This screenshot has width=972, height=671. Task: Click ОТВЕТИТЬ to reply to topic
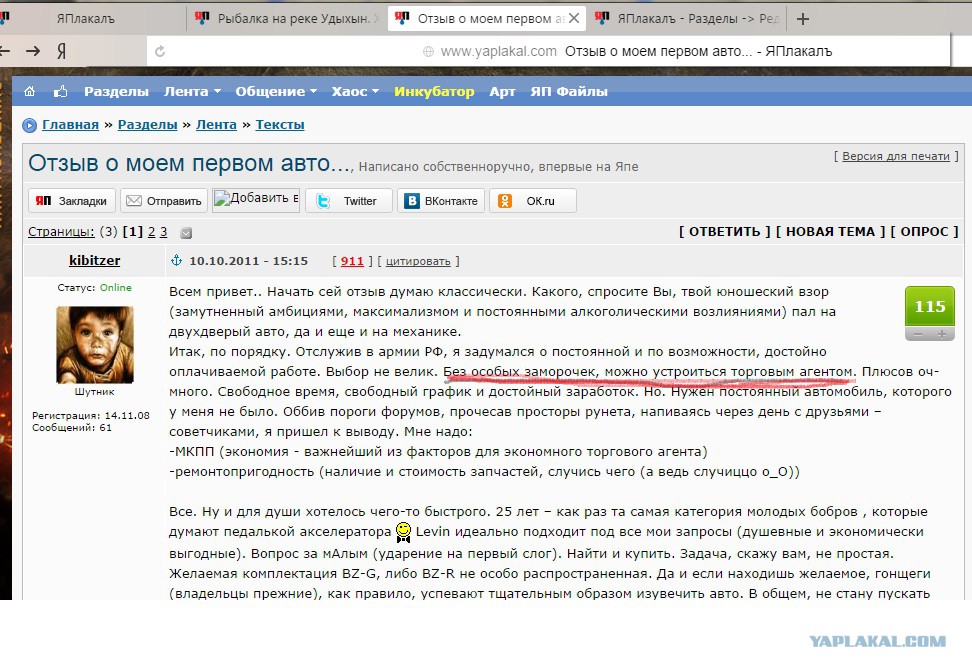[x=725, y=232]
